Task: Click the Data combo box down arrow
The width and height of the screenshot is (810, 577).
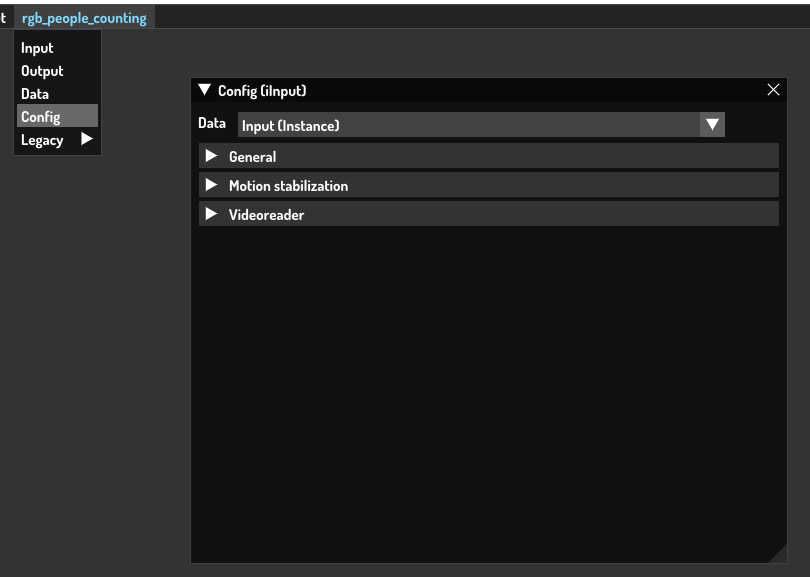Action: [712, 125]
